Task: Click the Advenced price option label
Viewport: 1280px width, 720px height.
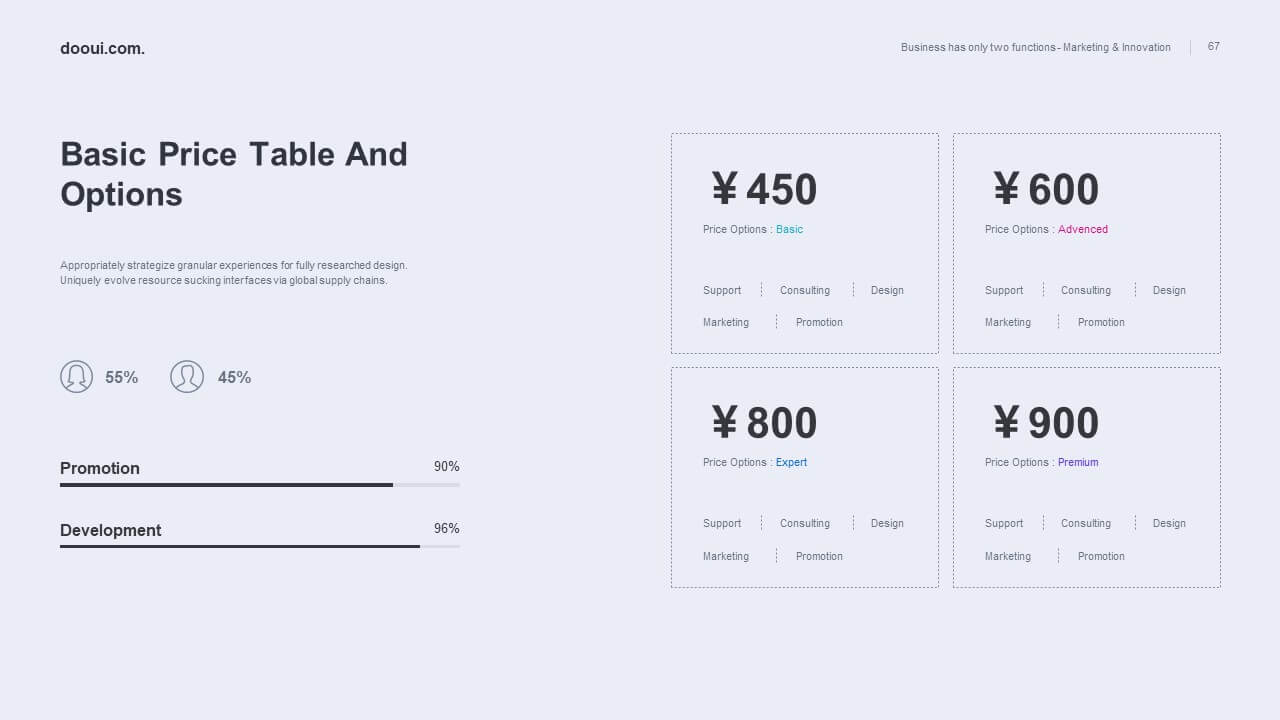Action: (x=1083, y=229)
